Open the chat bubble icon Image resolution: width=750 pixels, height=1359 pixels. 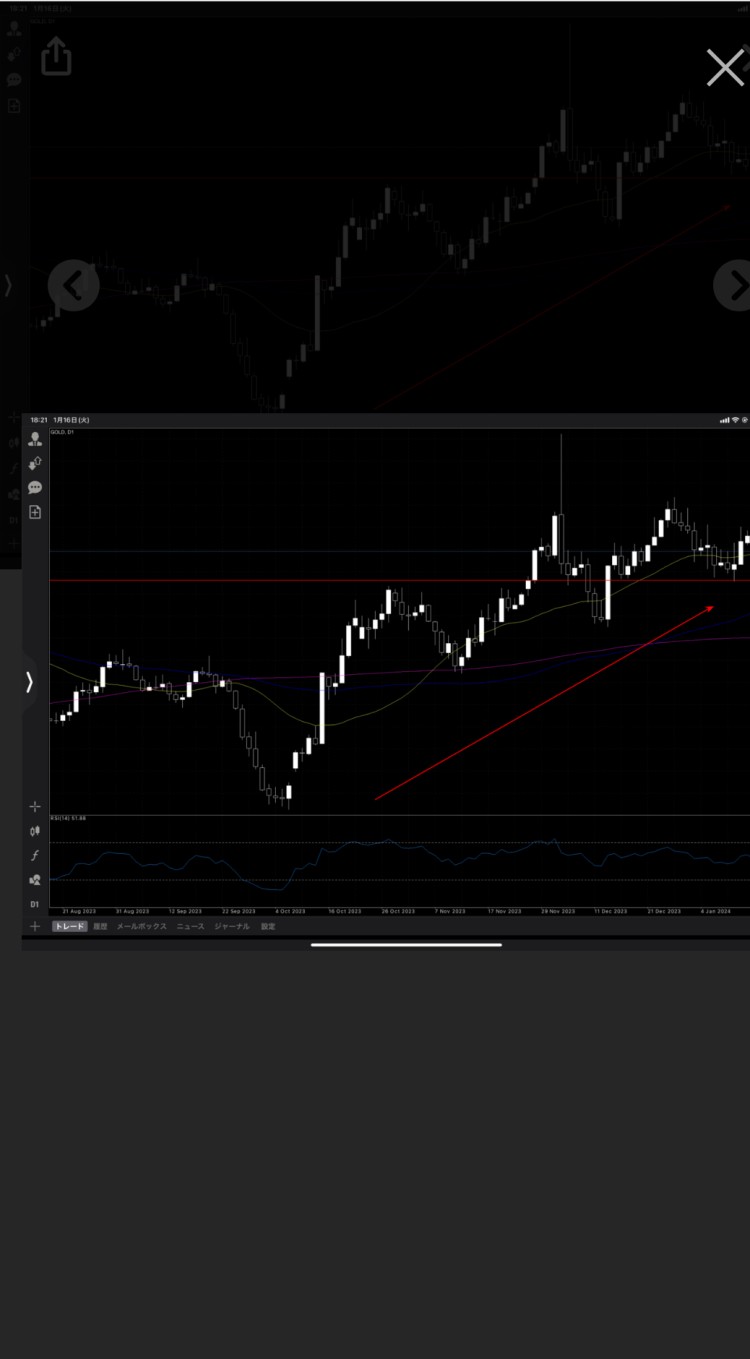35,487
